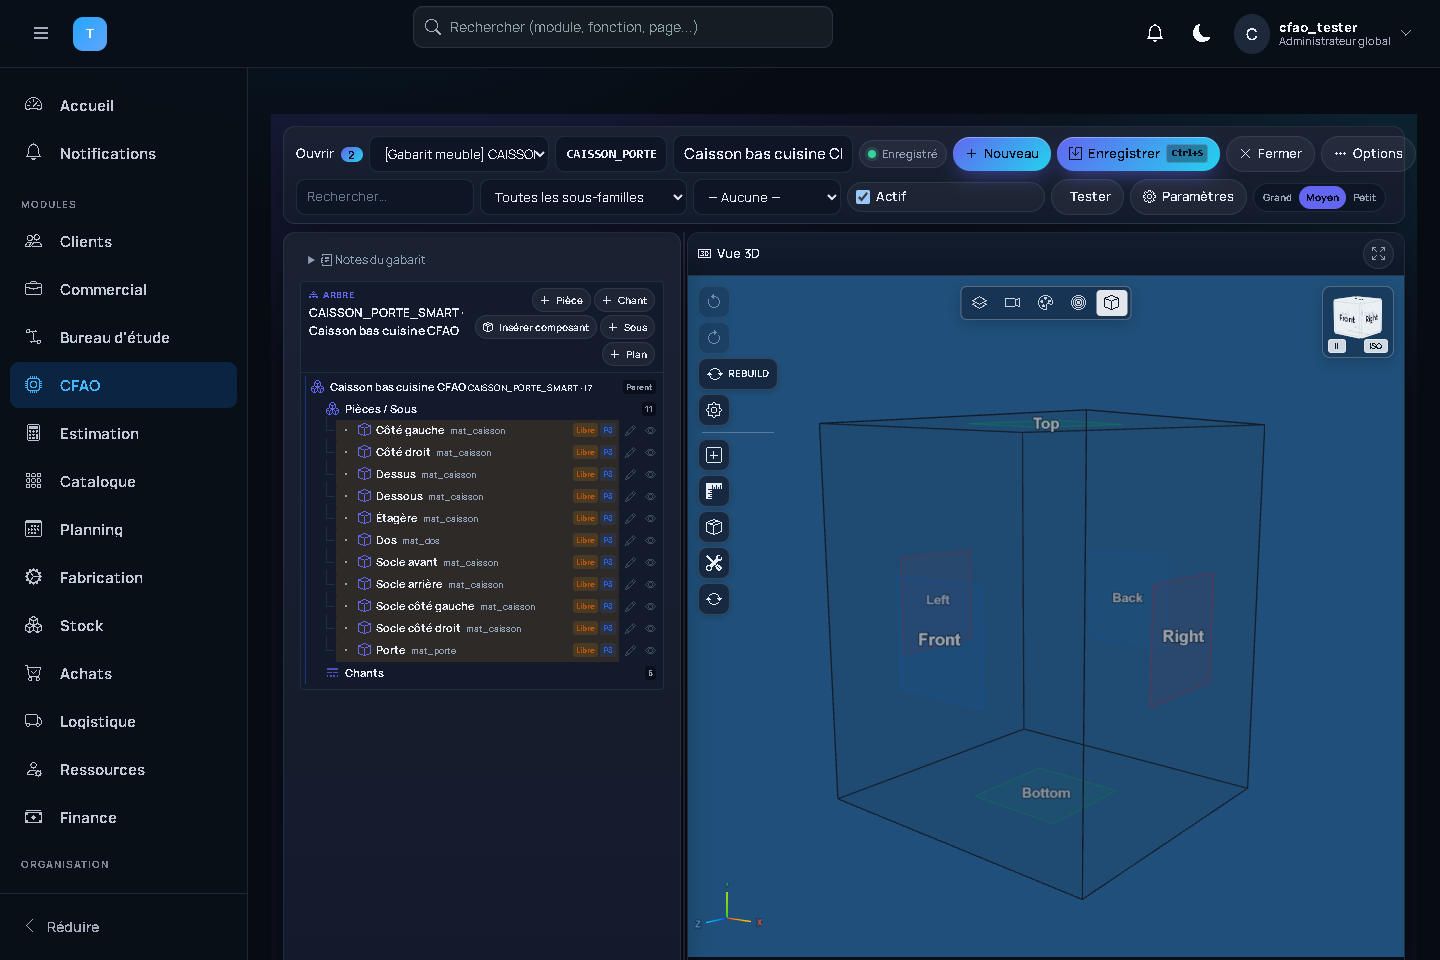
Task: Select the Petit size option
Action: pos(1364,198)
